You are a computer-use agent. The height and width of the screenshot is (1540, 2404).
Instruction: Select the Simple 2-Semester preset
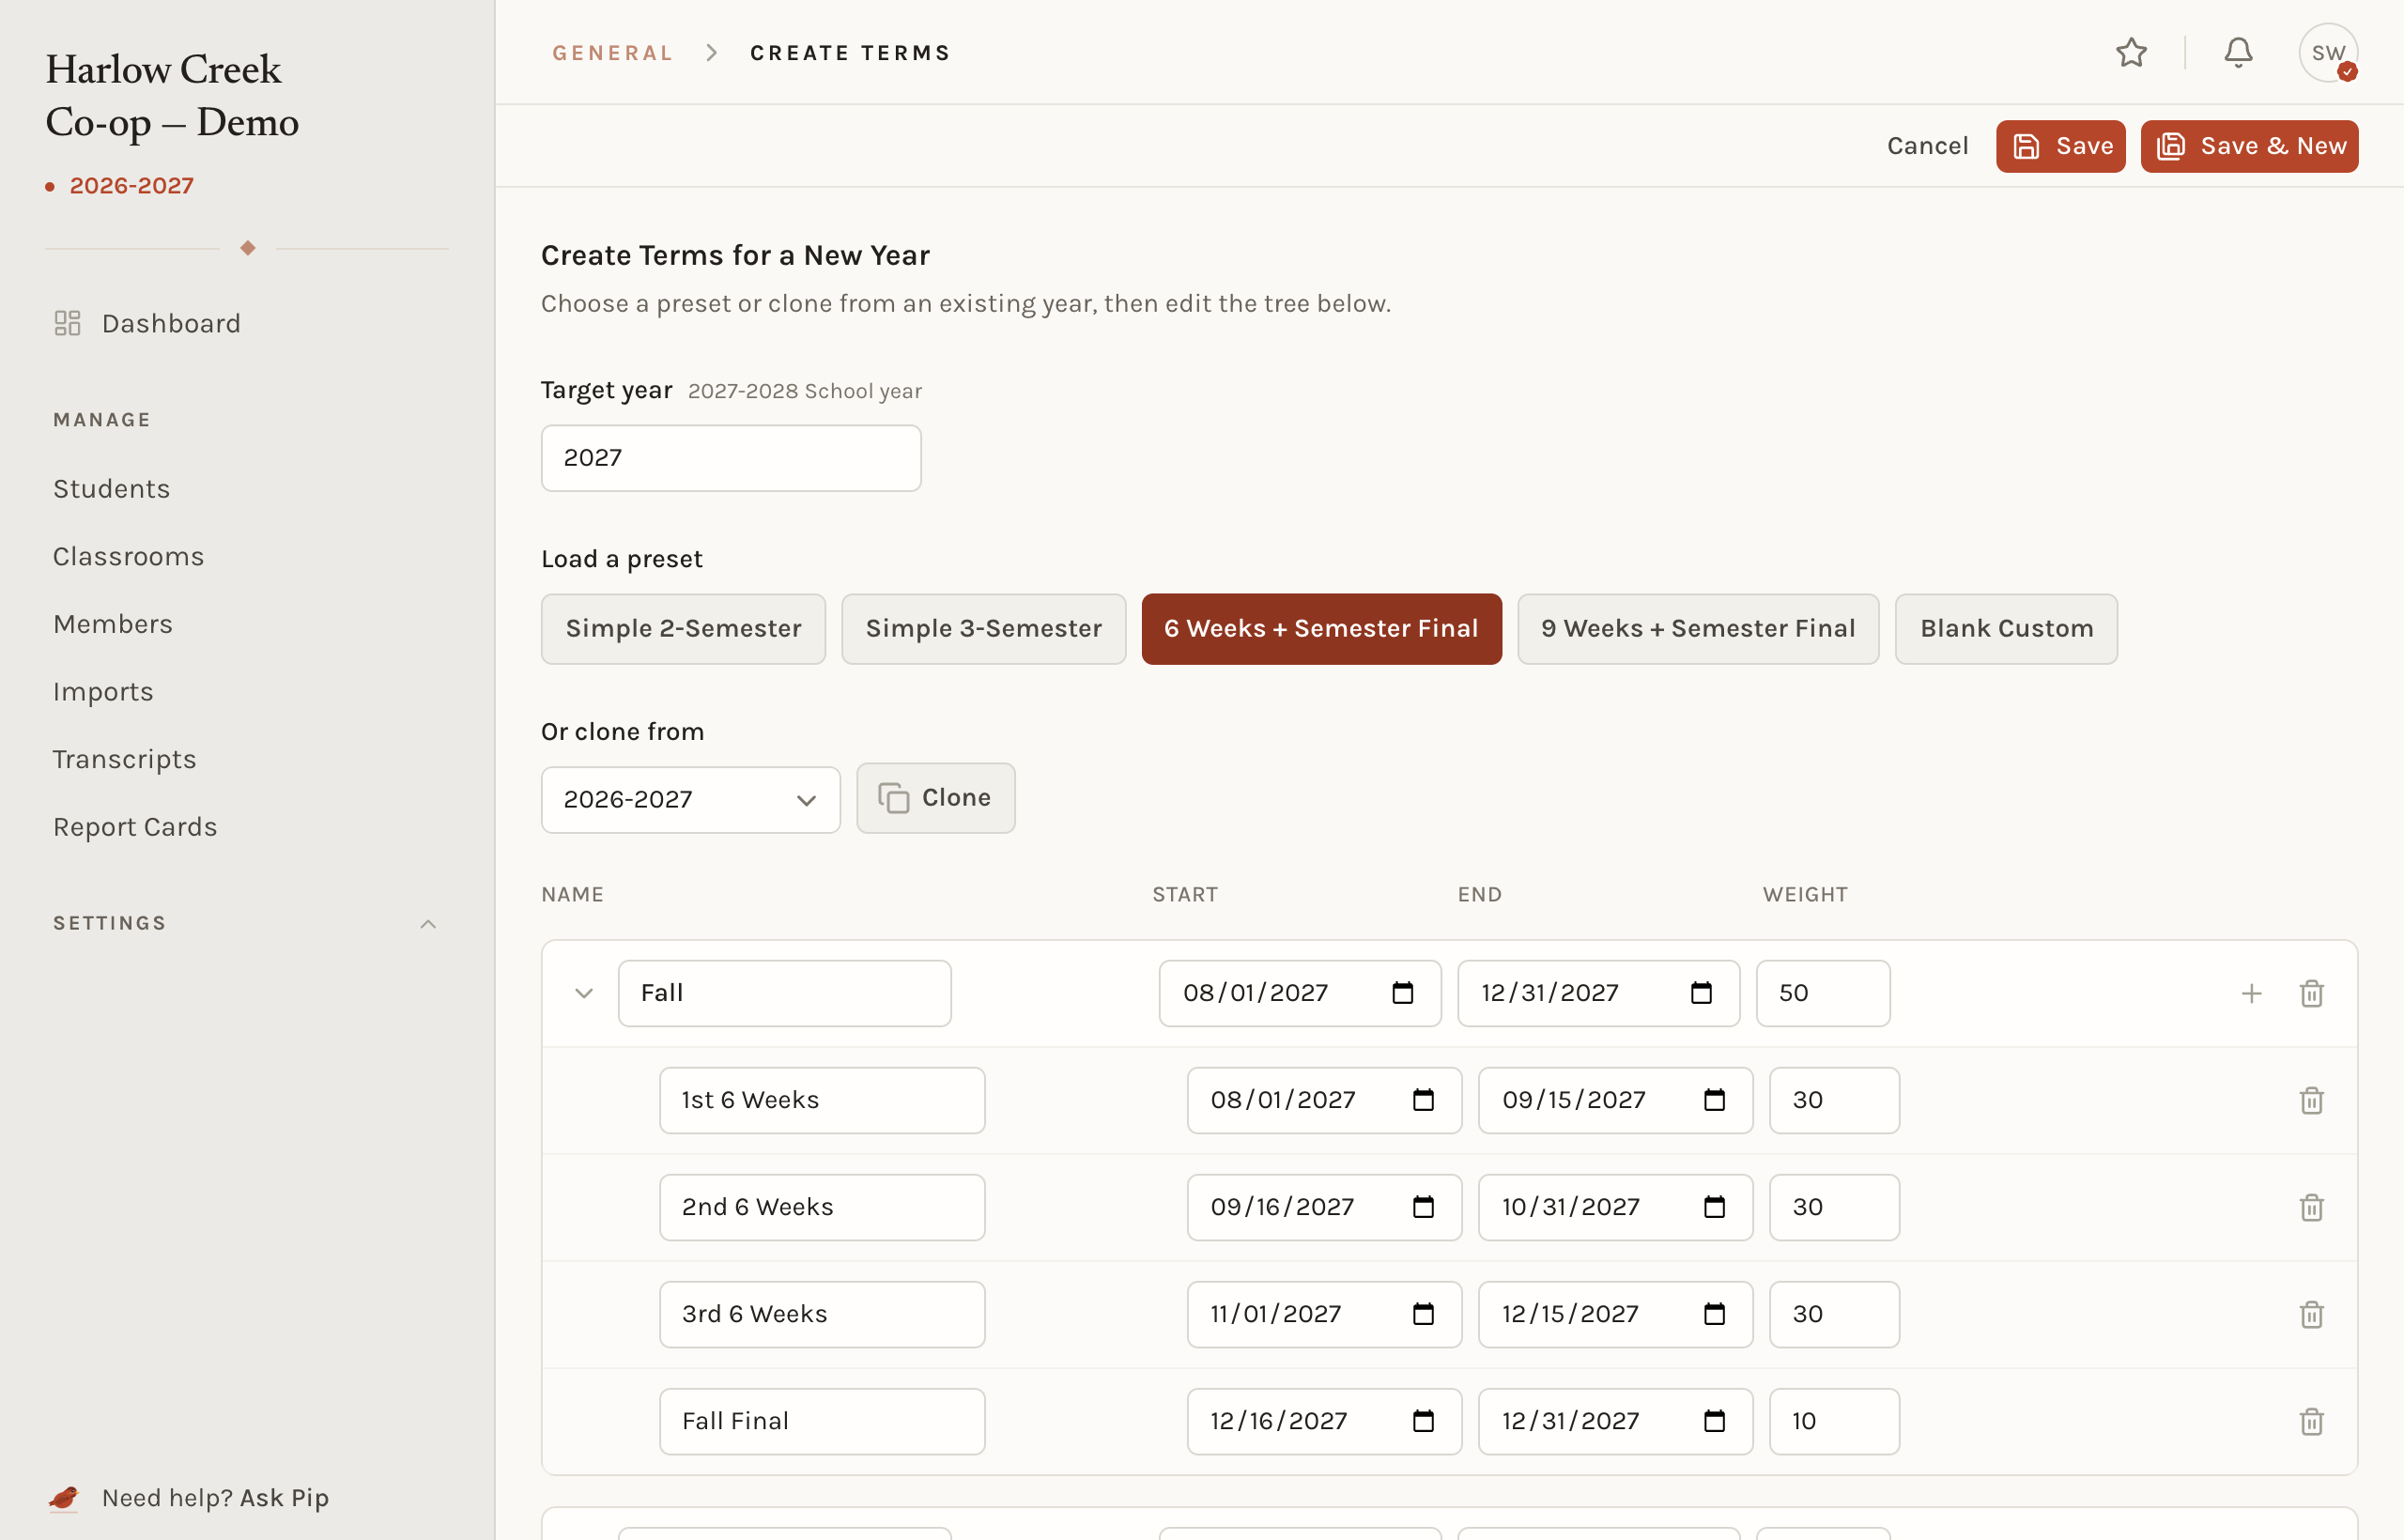683,628
